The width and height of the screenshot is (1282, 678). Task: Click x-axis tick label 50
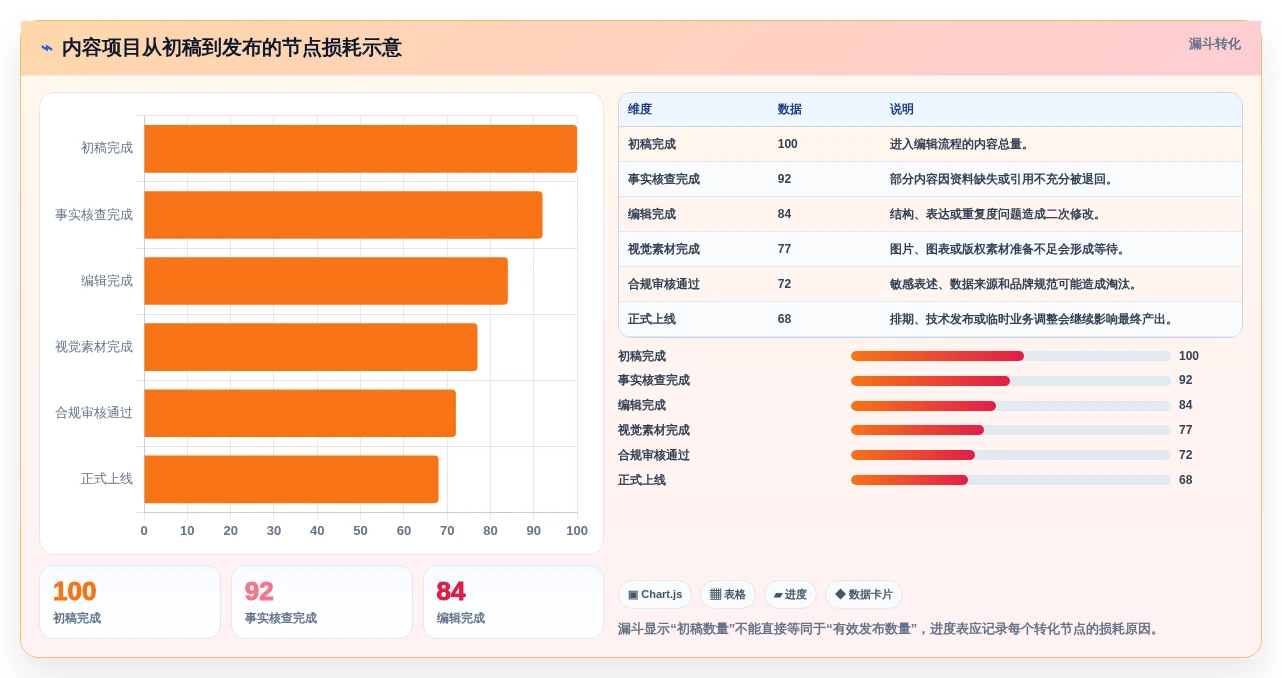coord(360,531)
